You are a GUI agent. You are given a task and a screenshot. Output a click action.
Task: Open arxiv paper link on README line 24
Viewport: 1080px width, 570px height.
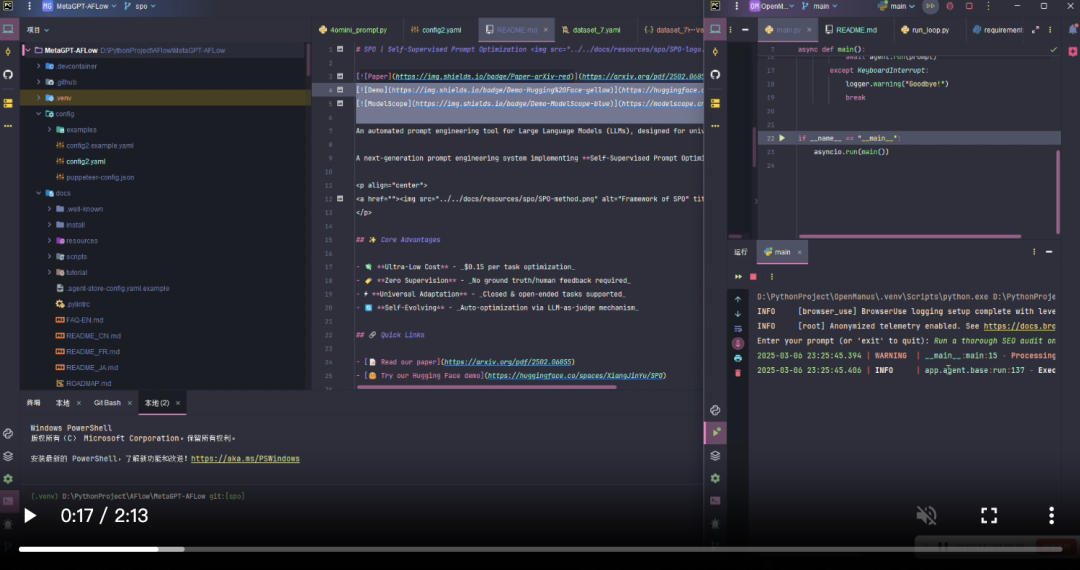[509, 362]
